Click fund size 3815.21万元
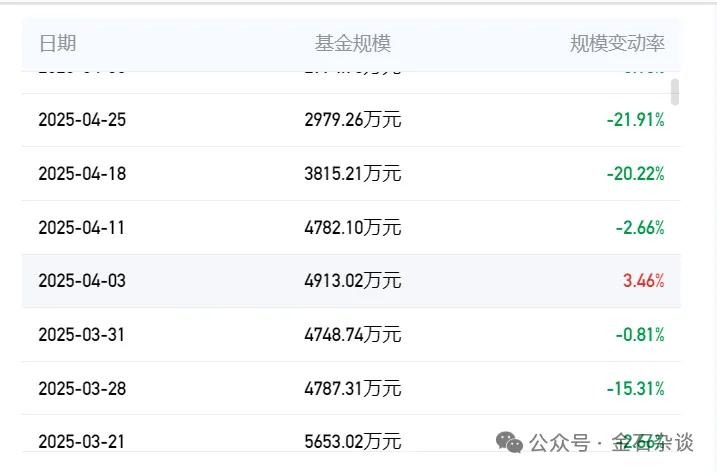Screen dimensions: 717x472 [x=352, y=174]
